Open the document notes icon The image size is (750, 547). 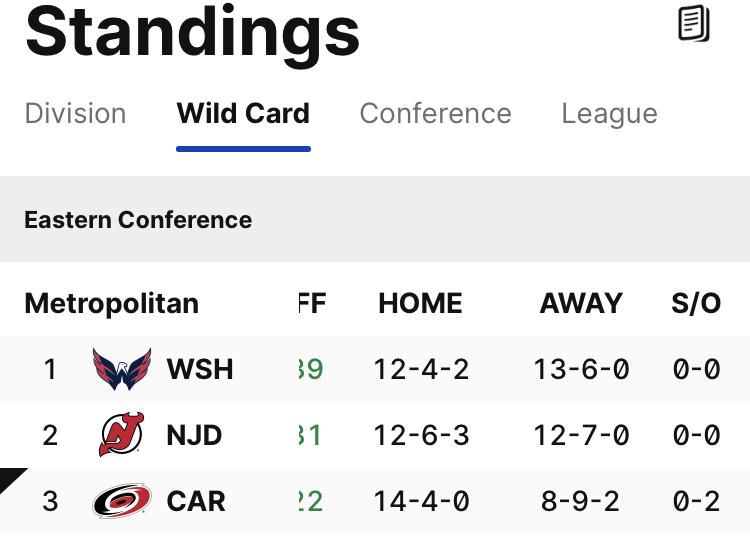[694, 23]
